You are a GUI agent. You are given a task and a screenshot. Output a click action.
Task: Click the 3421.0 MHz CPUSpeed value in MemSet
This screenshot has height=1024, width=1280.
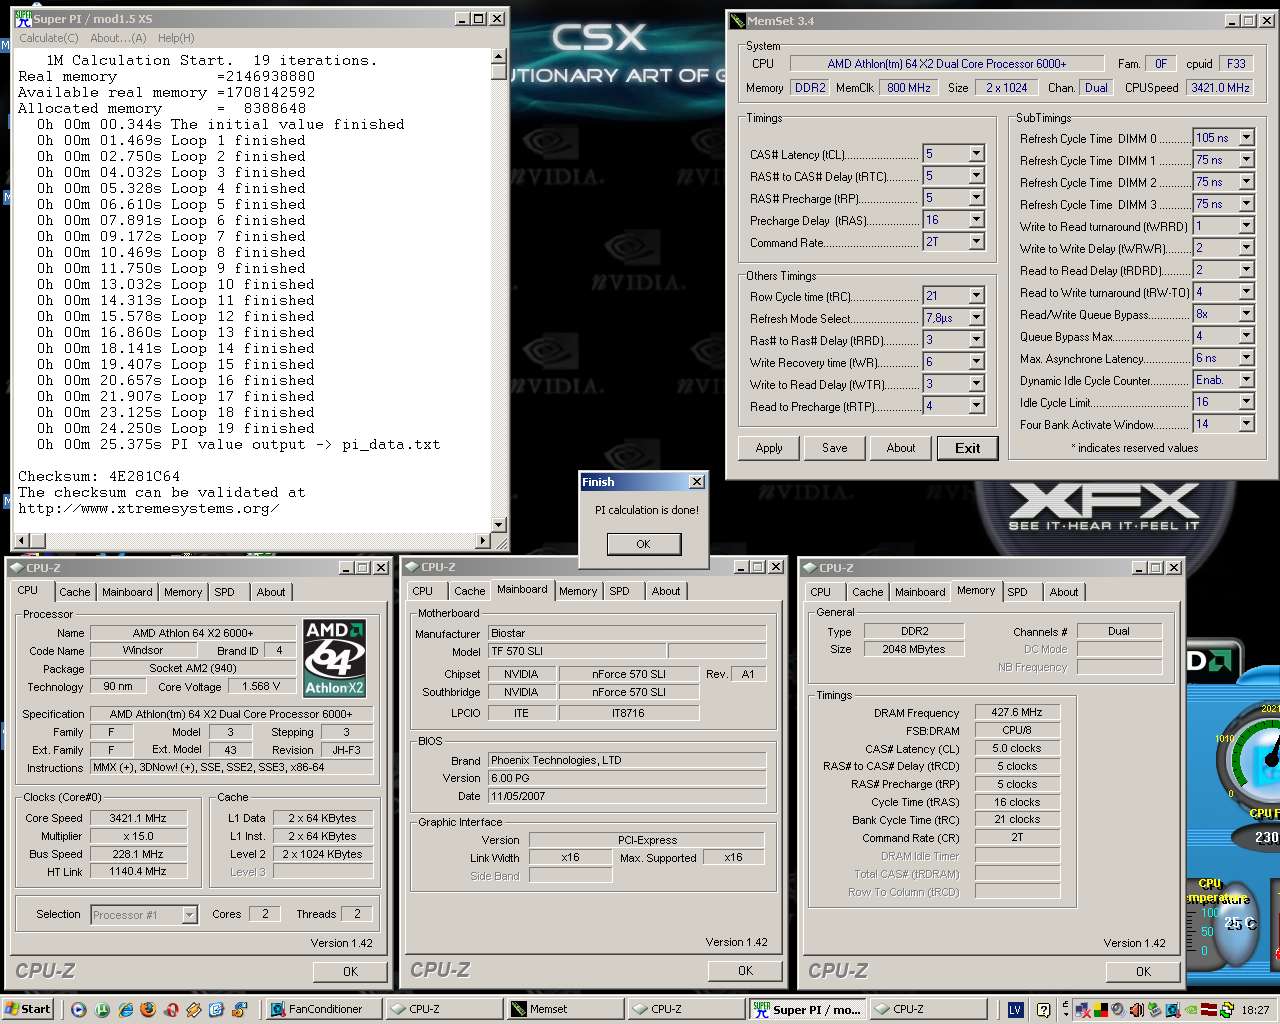[x=1220, y=88]
